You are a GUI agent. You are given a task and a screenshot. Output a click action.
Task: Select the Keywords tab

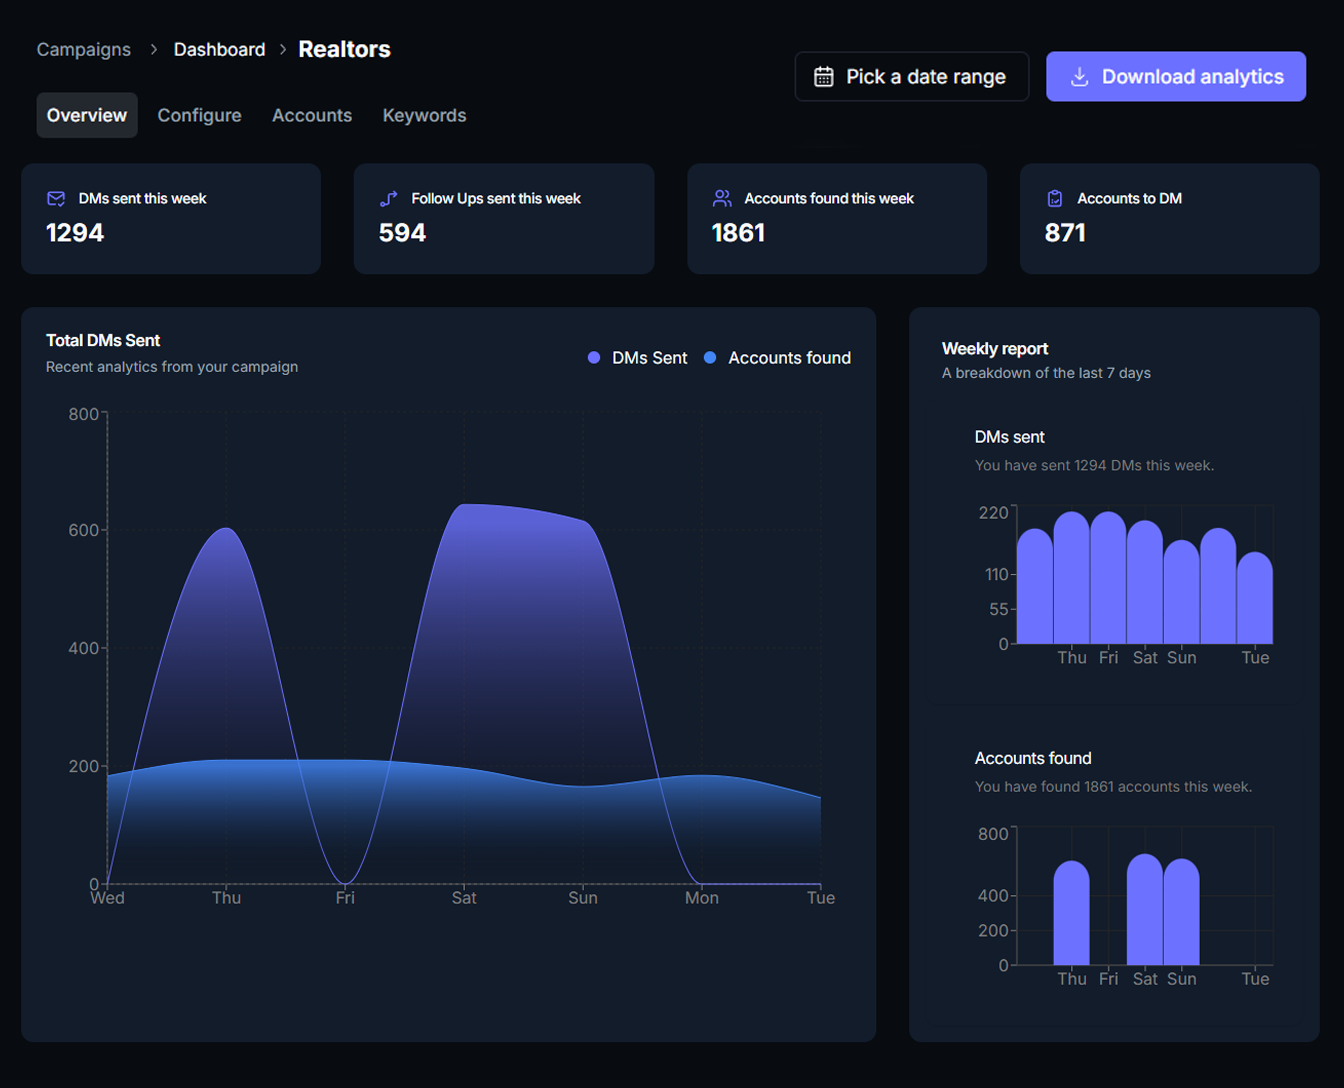424,116
